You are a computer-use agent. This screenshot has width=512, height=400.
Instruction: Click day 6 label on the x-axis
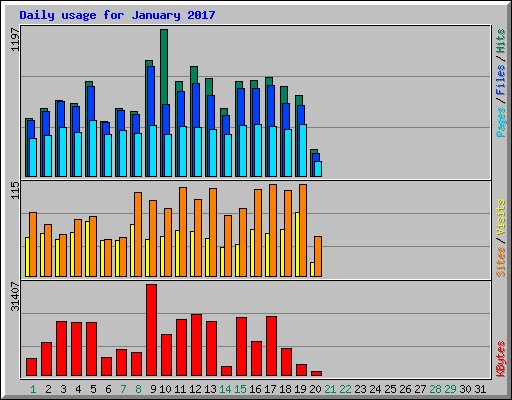point(108,389)
